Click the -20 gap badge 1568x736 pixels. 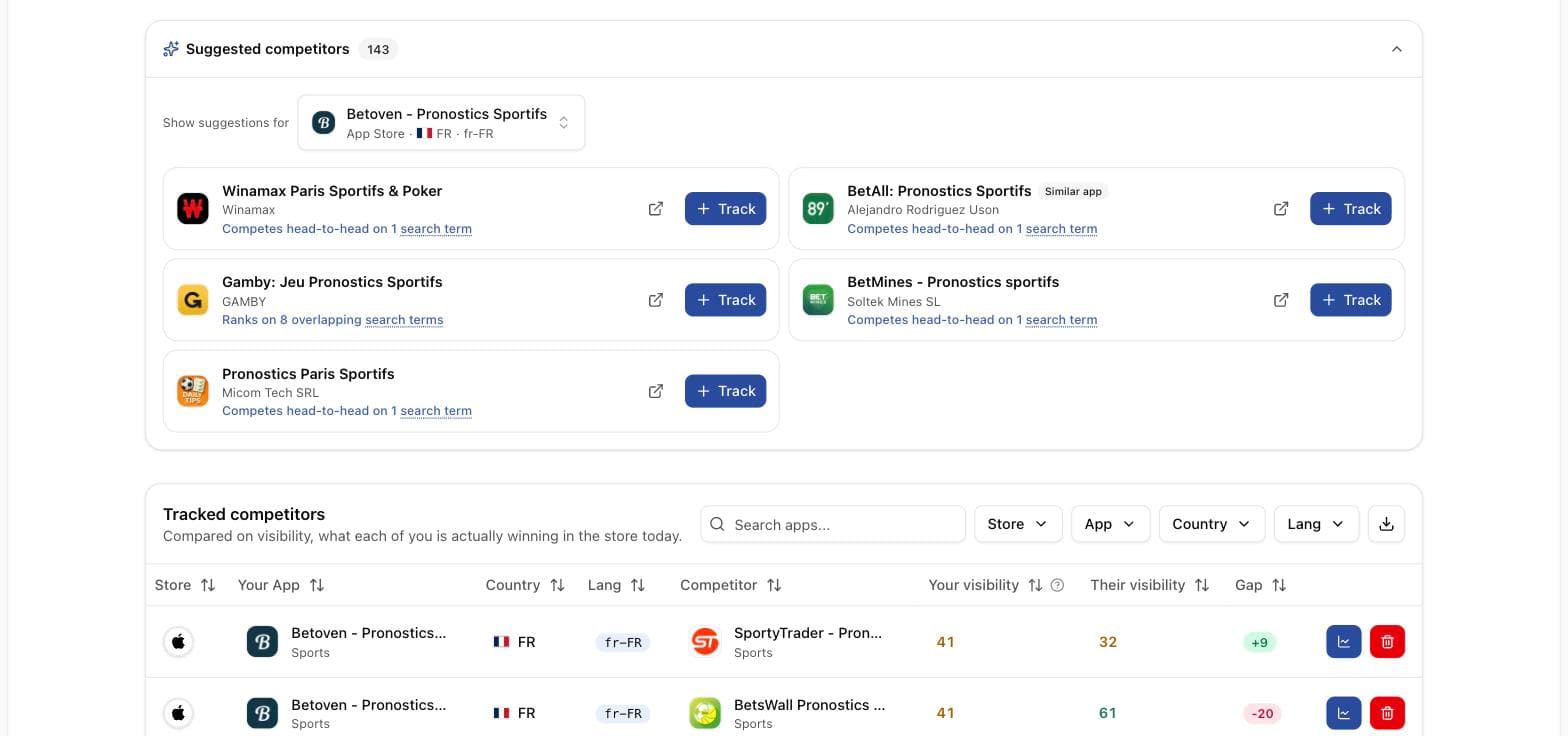1262,714
